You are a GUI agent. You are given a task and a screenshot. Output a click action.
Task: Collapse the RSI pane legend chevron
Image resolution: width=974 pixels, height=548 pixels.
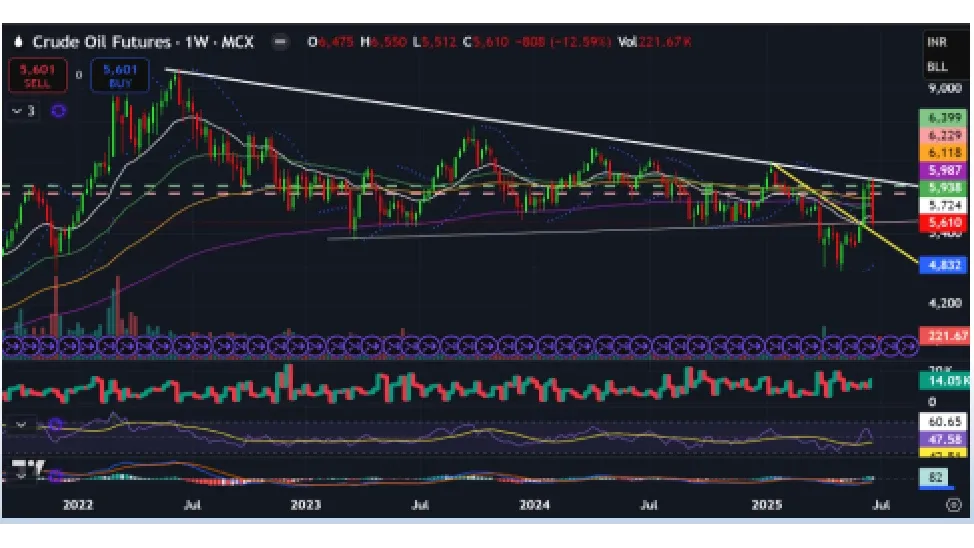pyautogui.click(x=21, y=425)
